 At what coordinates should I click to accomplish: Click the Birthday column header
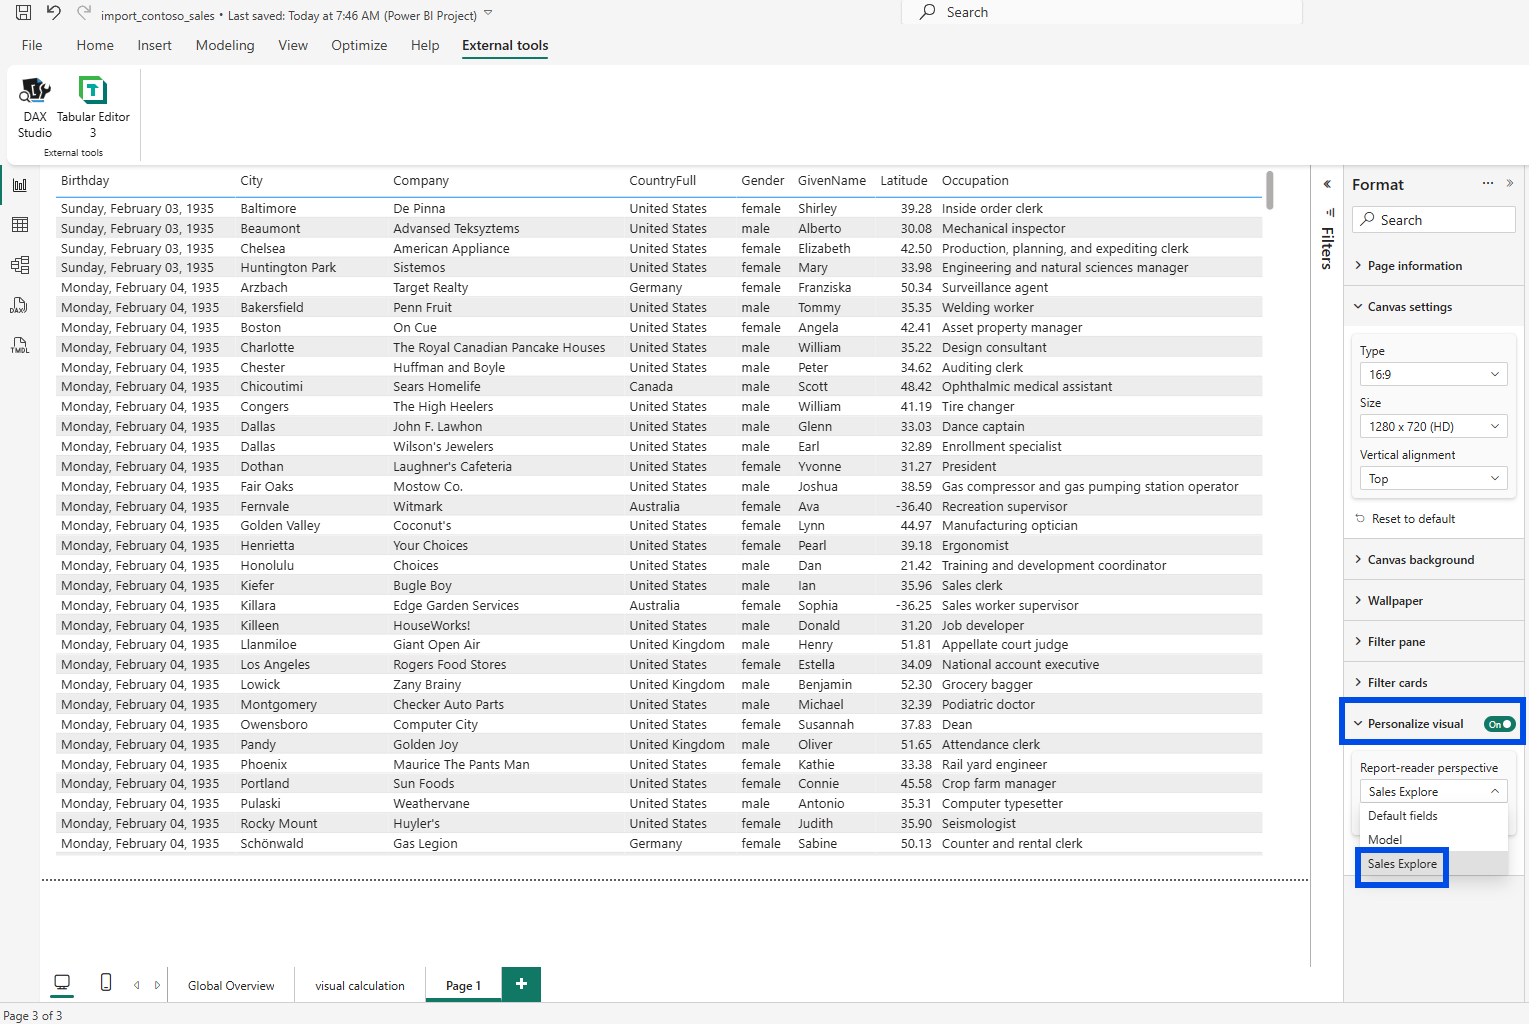[85, 181]
